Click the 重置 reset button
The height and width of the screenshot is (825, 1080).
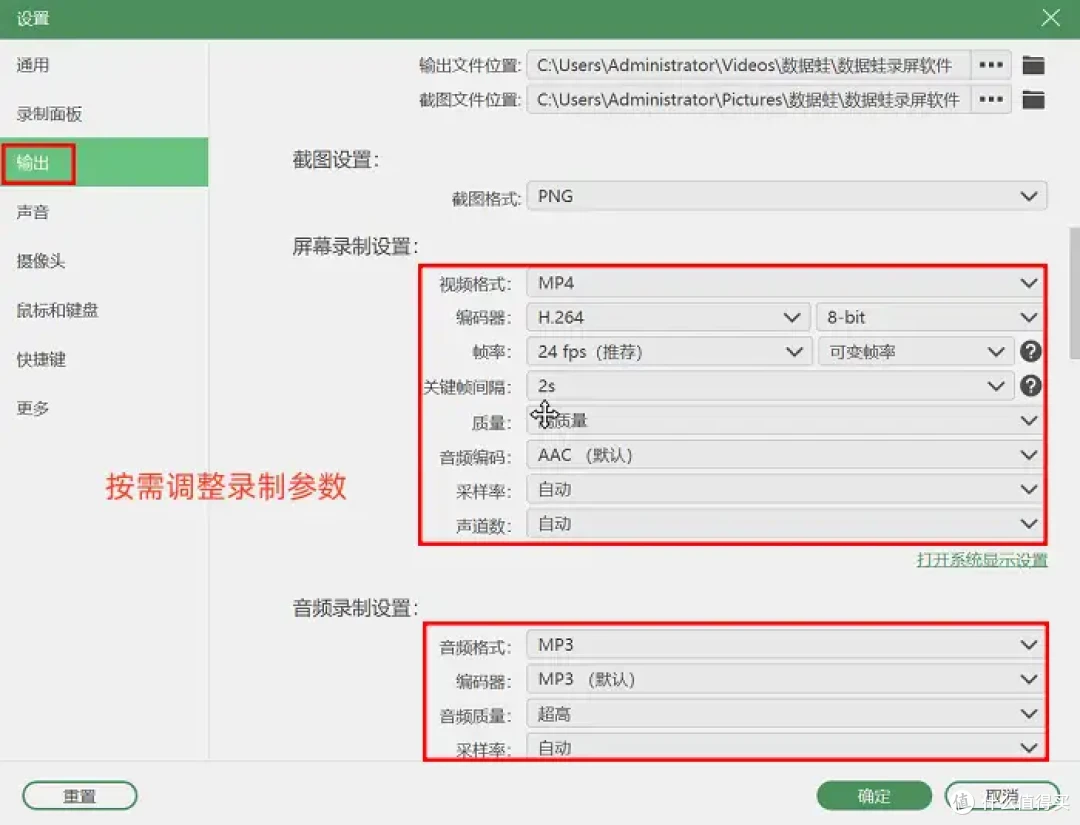coord(80,796)
